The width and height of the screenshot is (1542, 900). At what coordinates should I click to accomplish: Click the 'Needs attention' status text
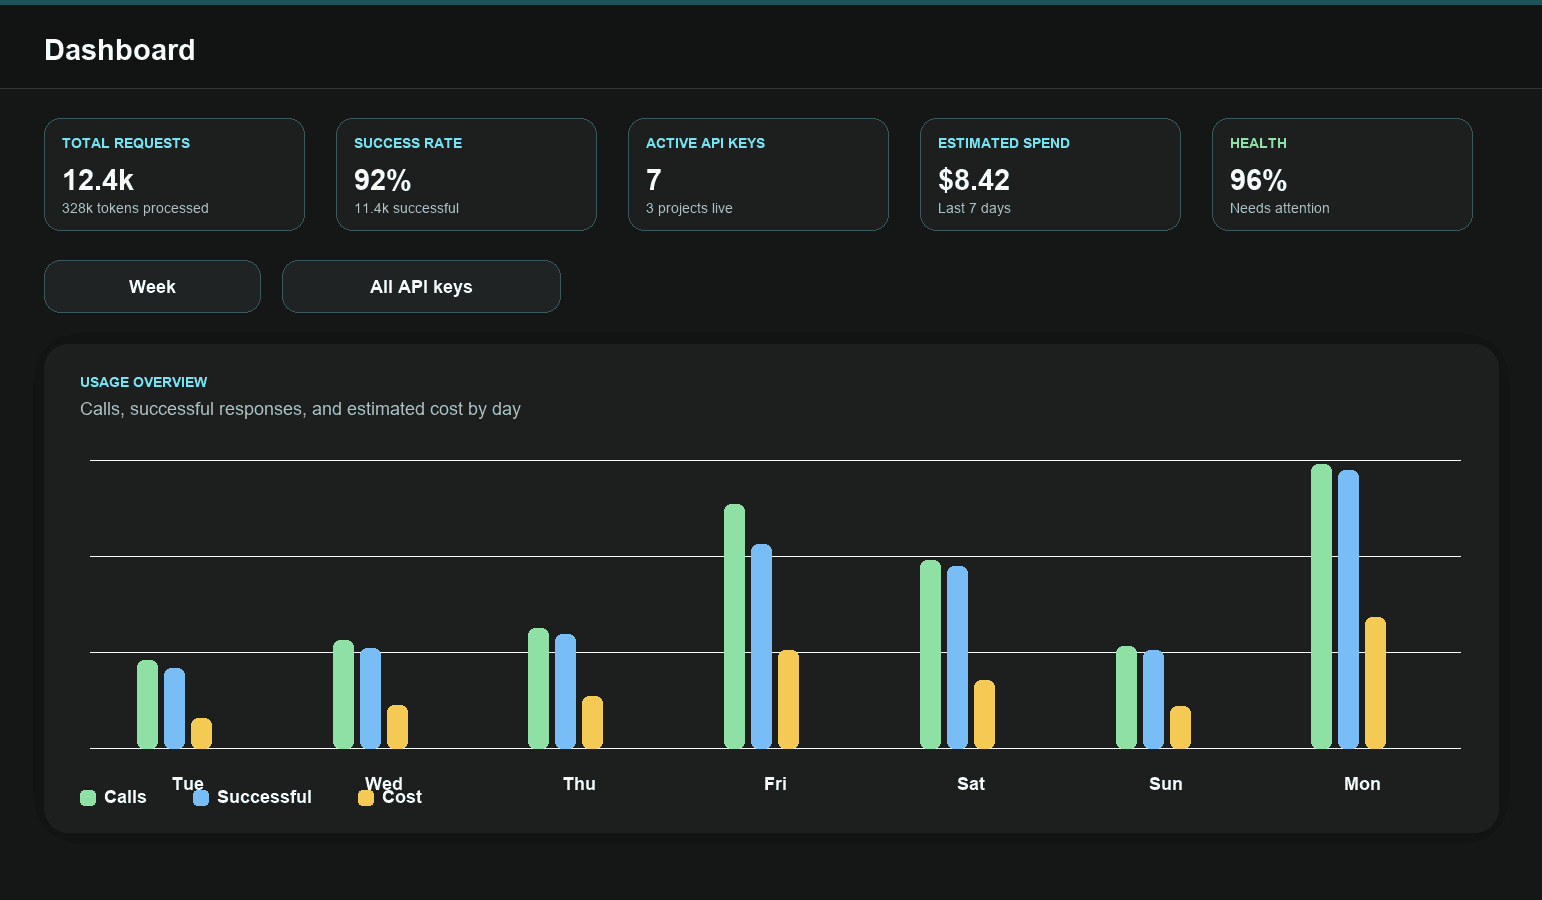(1279, 208)
